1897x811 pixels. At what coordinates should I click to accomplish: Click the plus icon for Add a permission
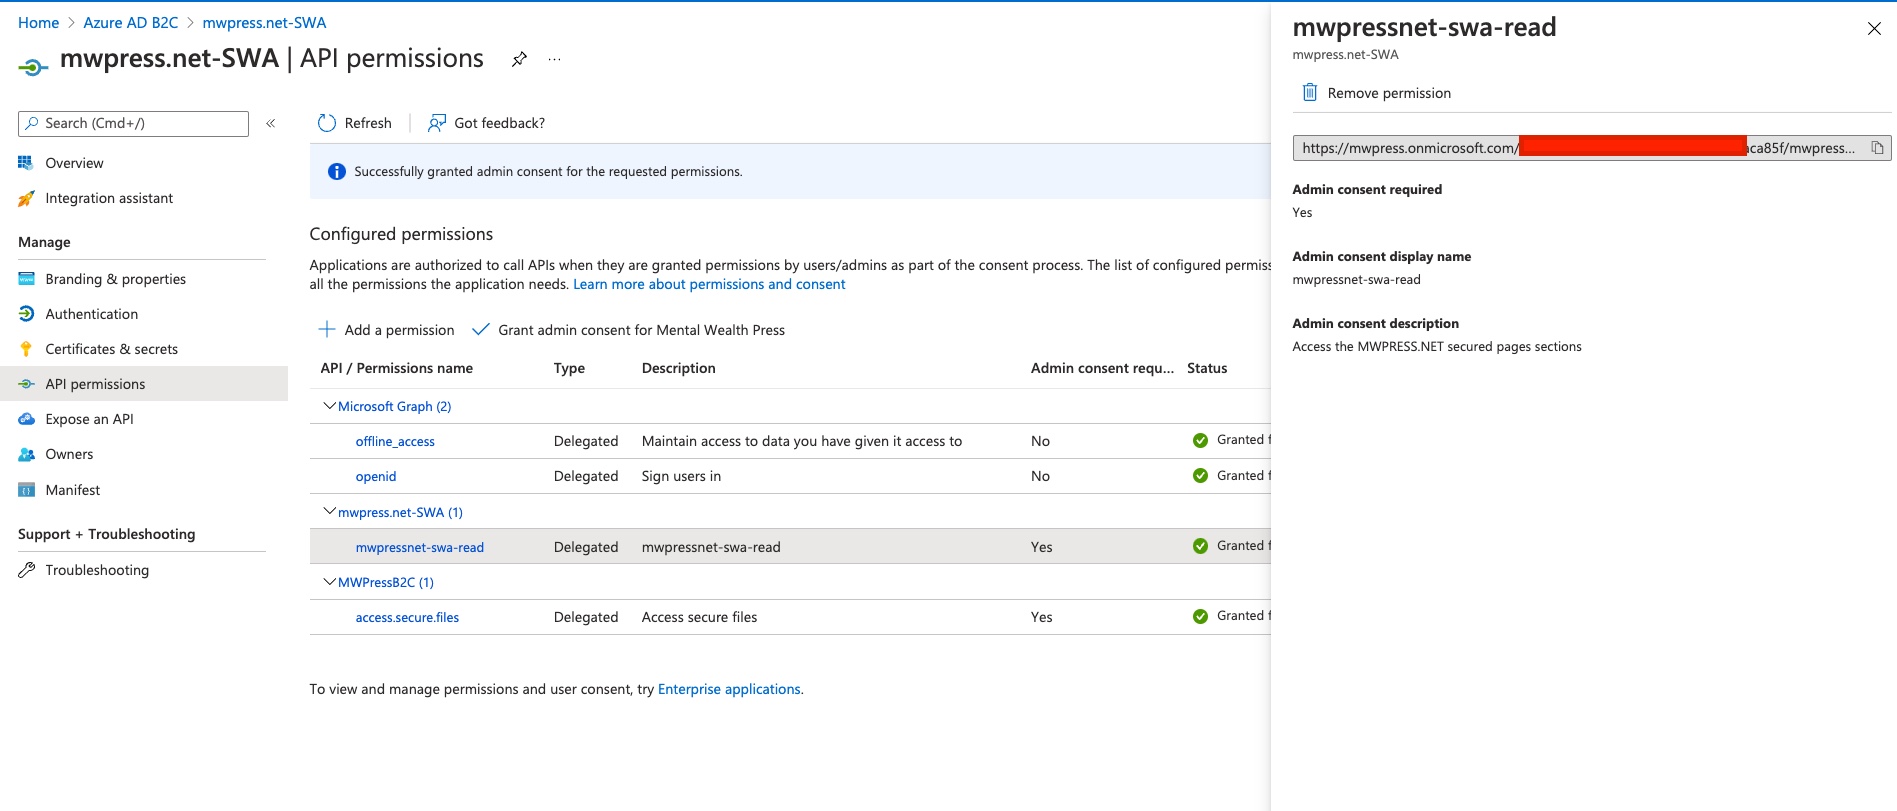pos(326,329)
